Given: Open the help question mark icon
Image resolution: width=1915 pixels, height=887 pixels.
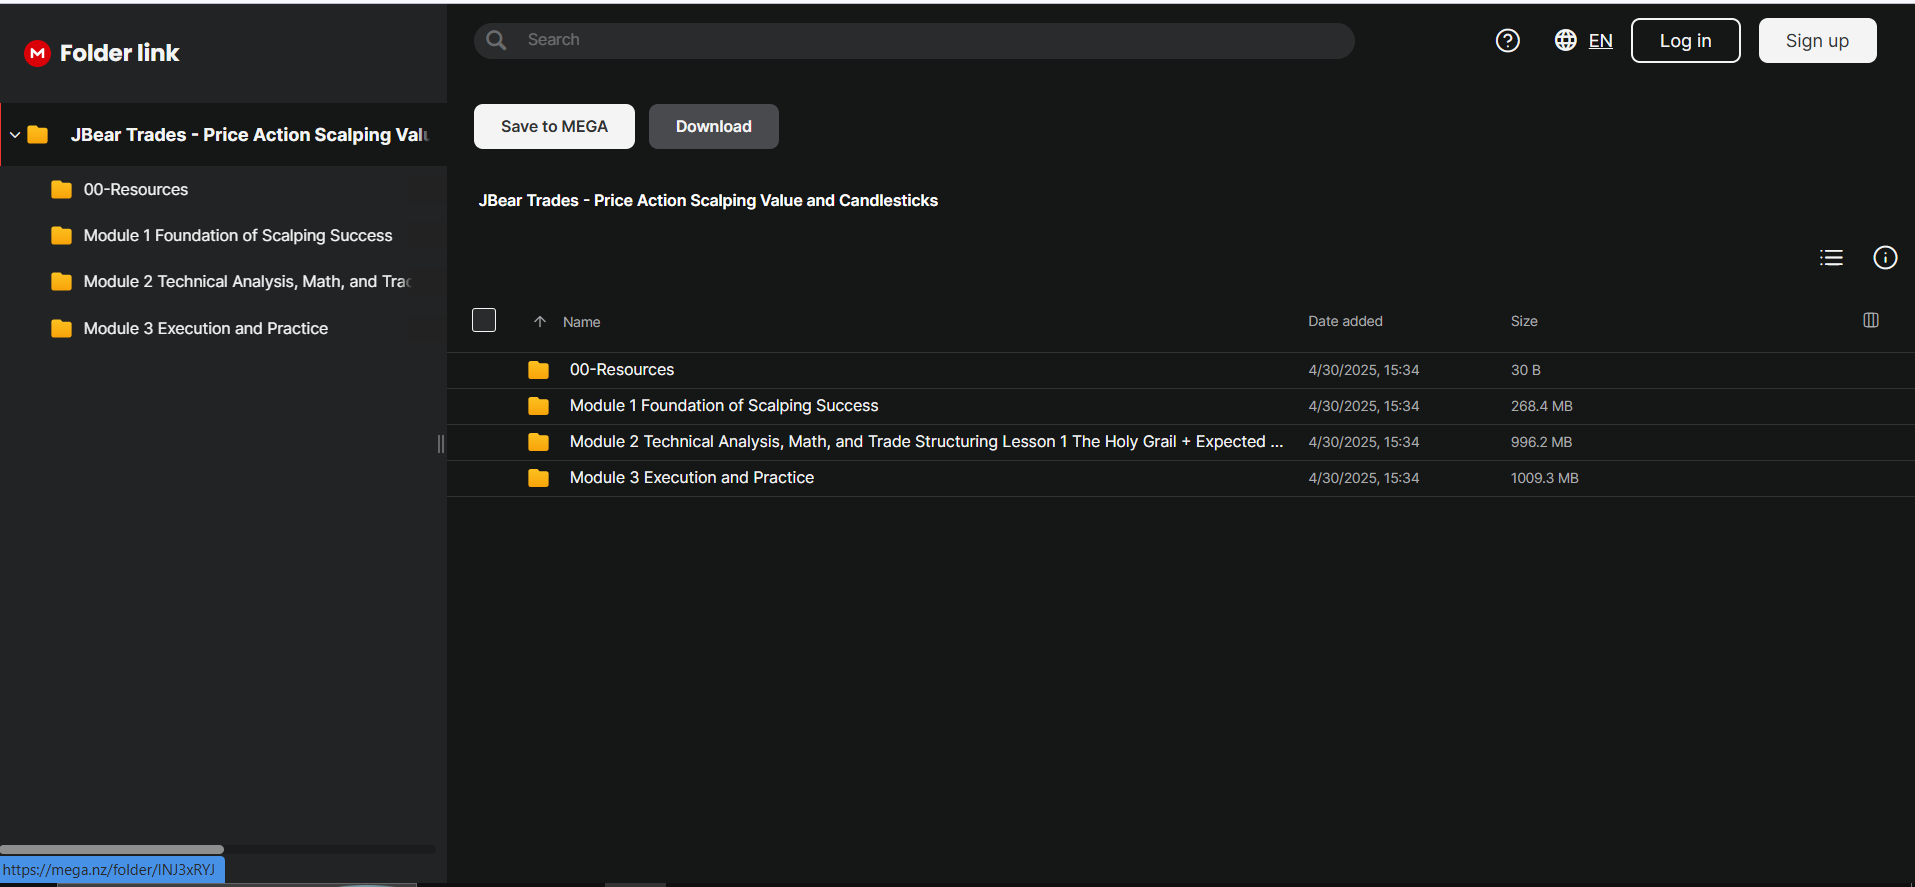Looking at the screenshot, I should coord(1508,40).
